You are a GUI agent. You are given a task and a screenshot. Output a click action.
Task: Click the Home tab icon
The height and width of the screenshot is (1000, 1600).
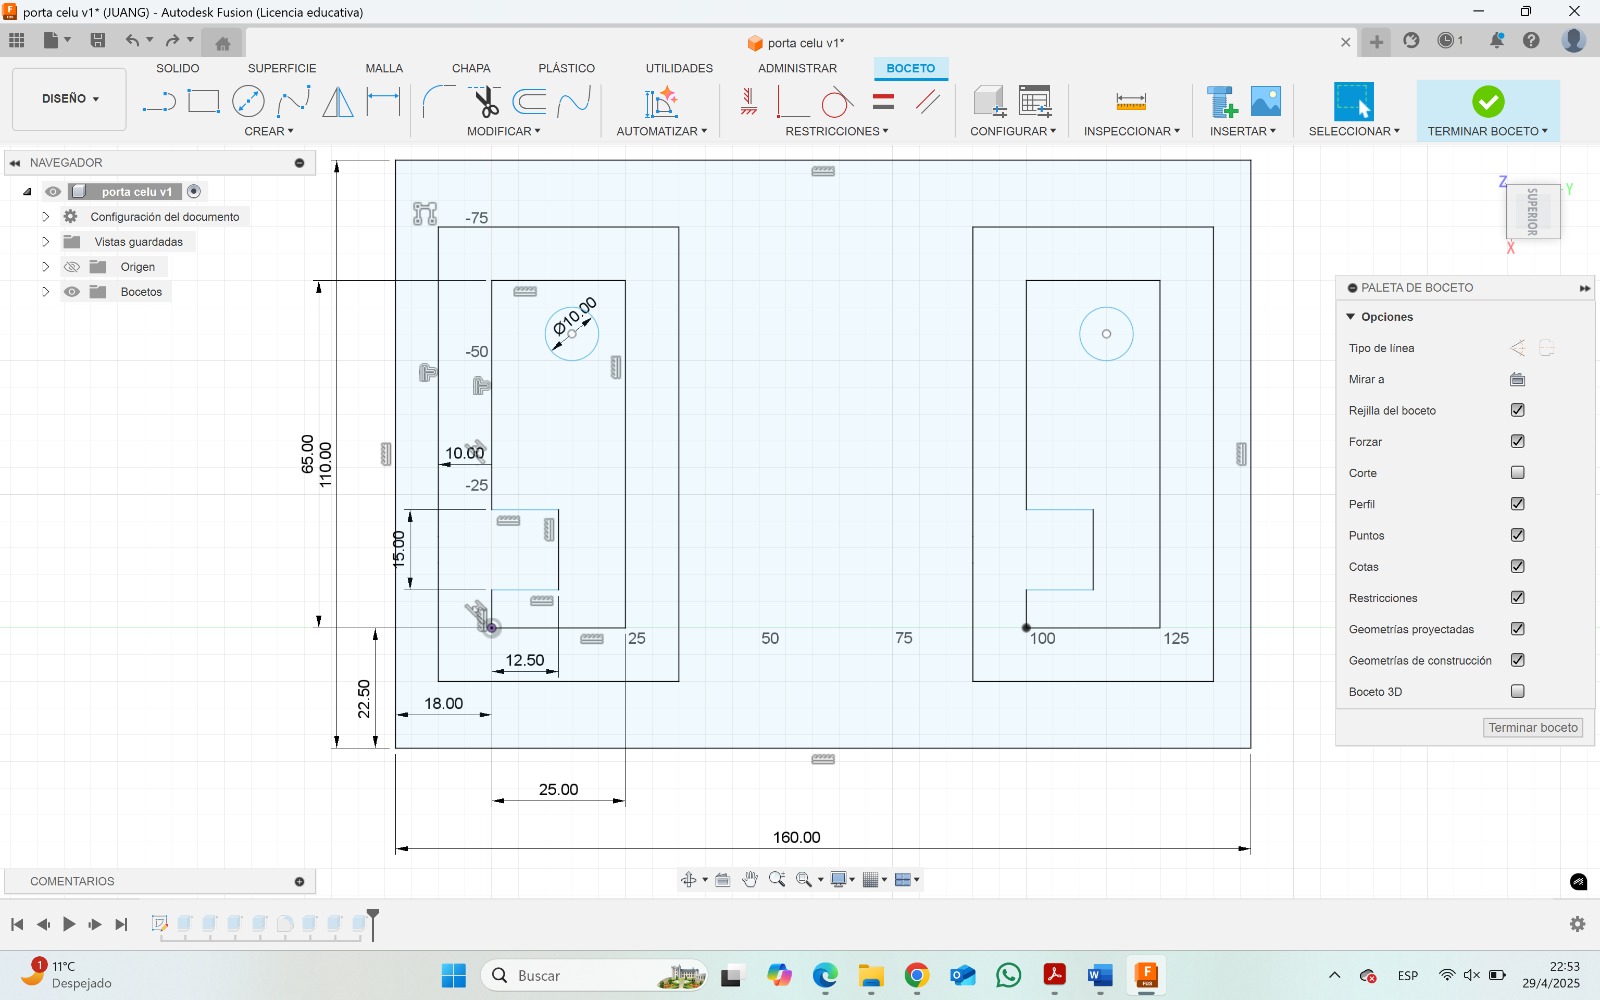tap(223, 43)
